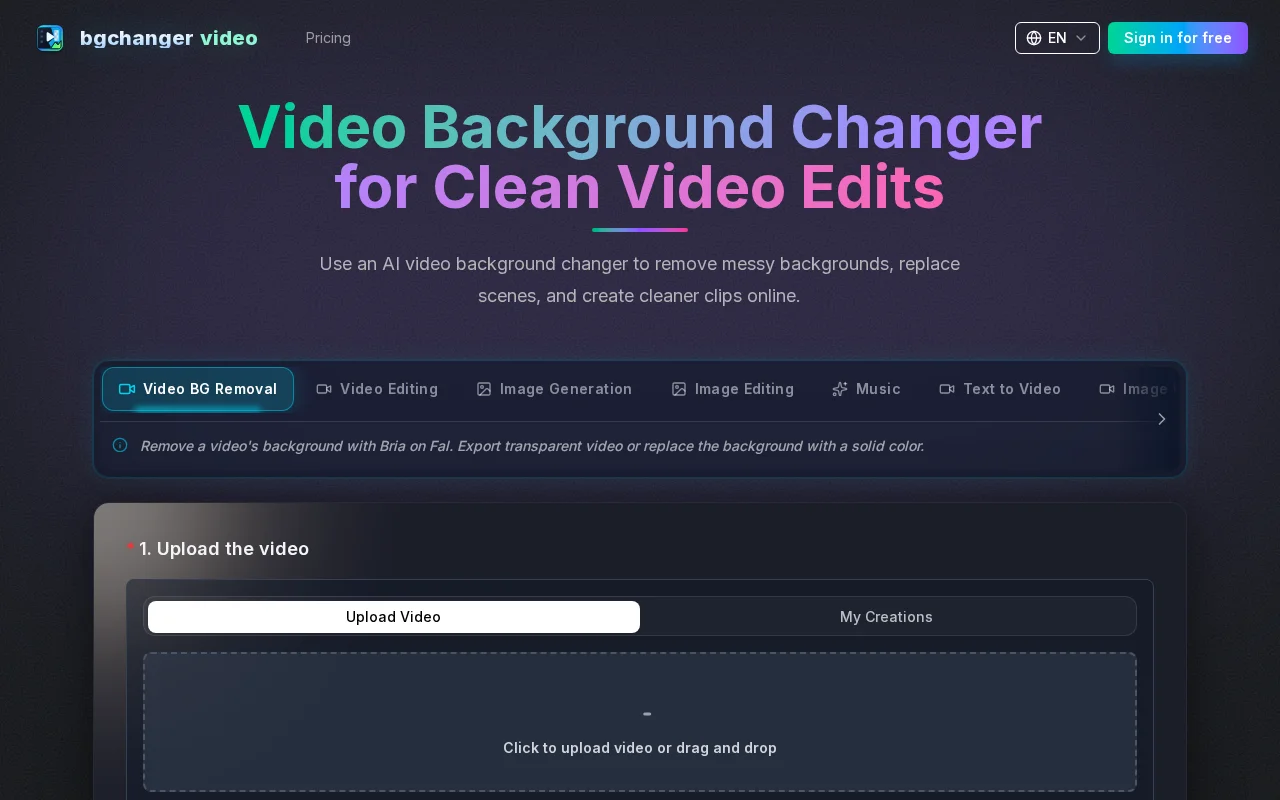Screen dimensions: 1280x800
Task: Open the Pricing page
Action: point(328,38)
